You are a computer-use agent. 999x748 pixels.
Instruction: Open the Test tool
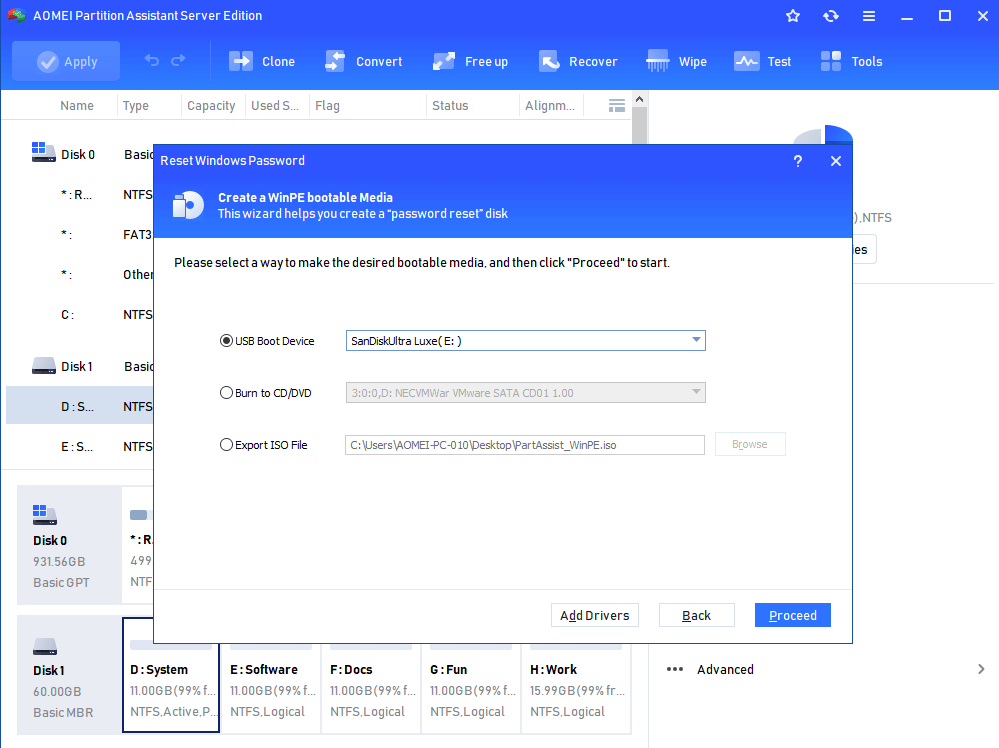(763, 61)
